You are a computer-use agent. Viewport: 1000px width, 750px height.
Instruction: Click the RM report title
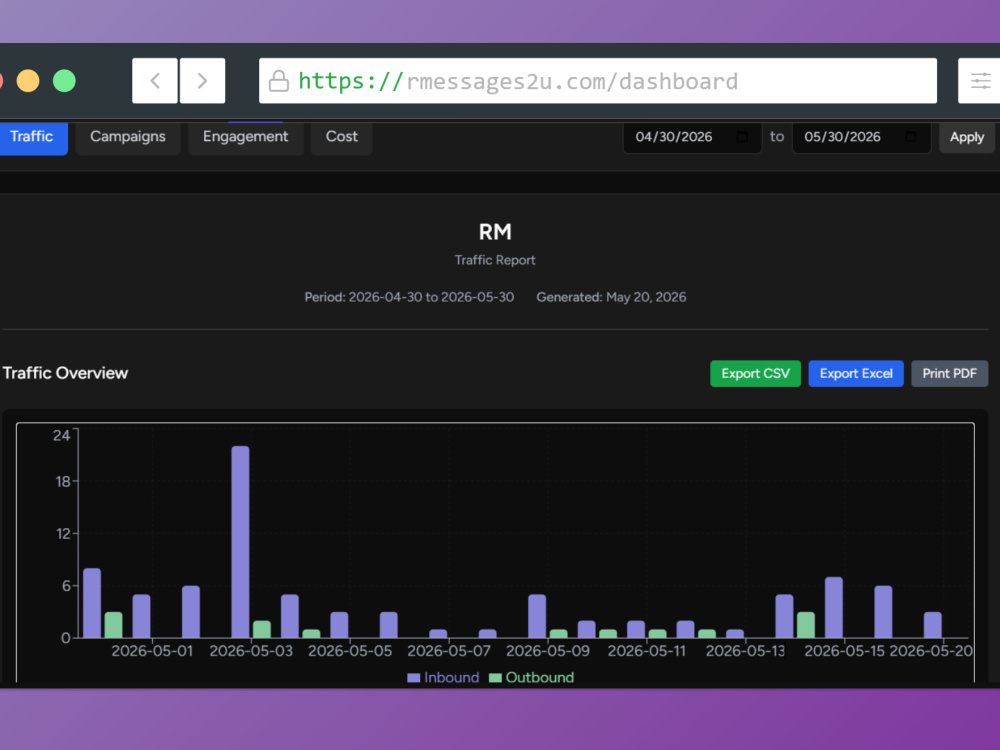pyautogui.click(x=495, y=232)
